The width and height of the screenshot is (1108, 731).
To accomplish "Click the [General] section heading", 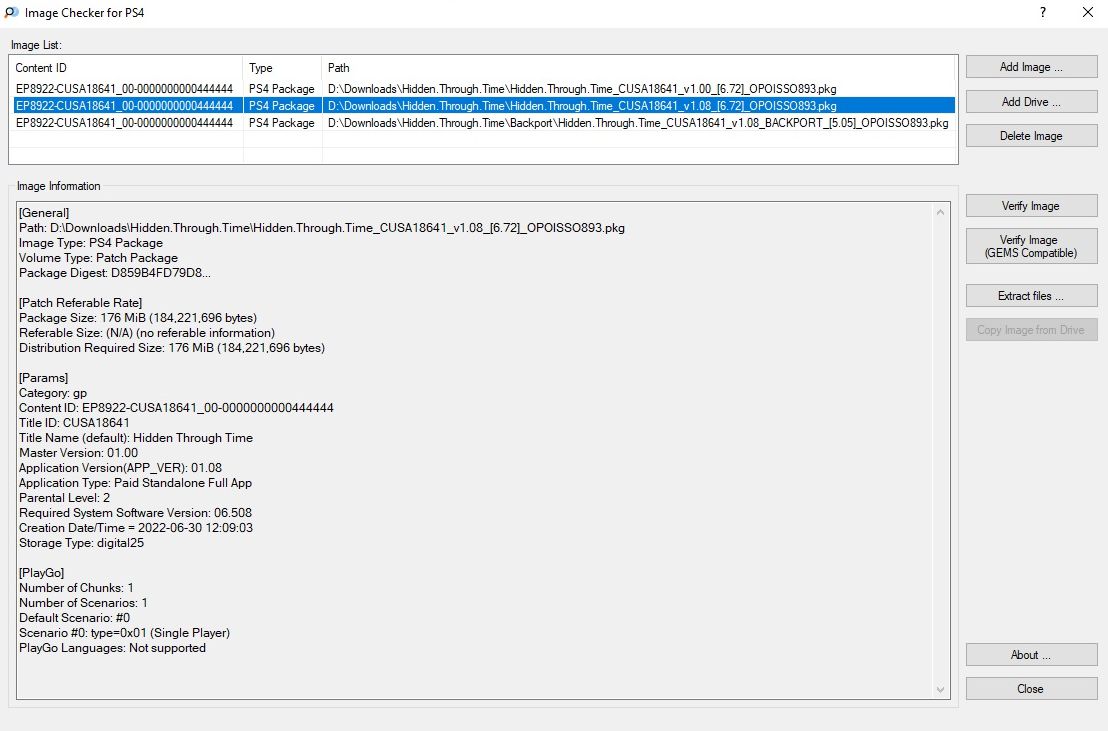I will [44, 213].
